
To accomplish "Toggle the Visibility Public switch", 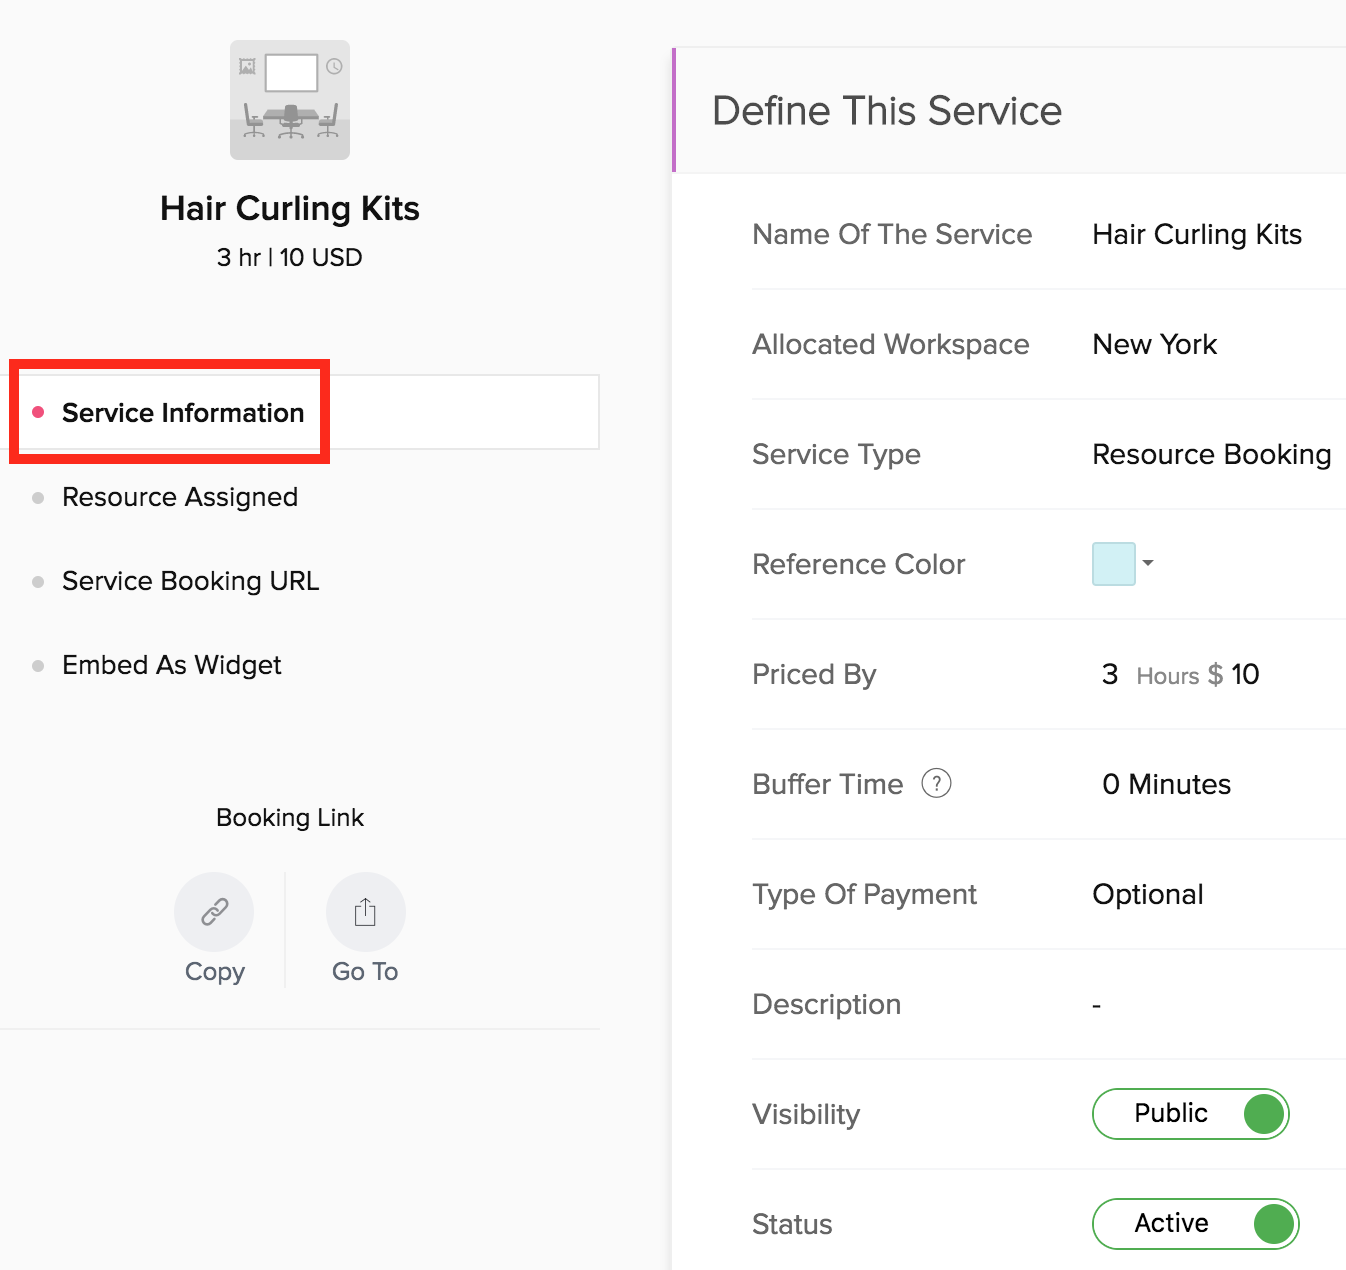I will point(1191,1114).
